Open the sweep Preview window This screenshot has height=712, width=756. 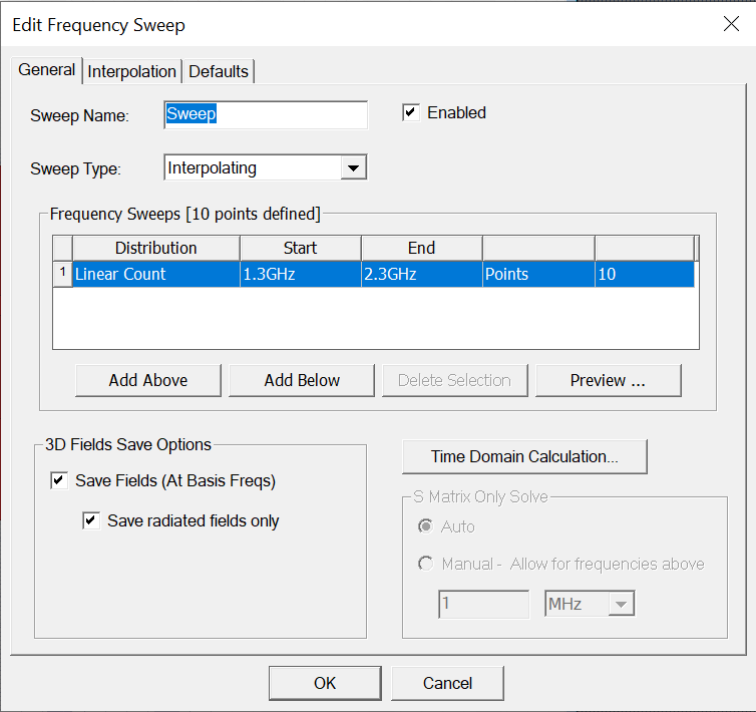tap(607, 380)
